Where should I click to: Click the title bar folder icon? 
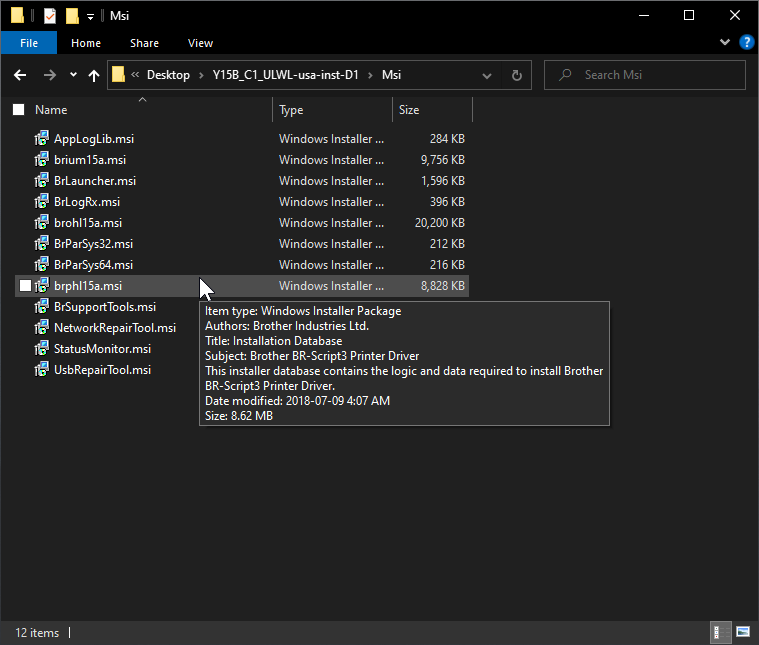(17, 15)
